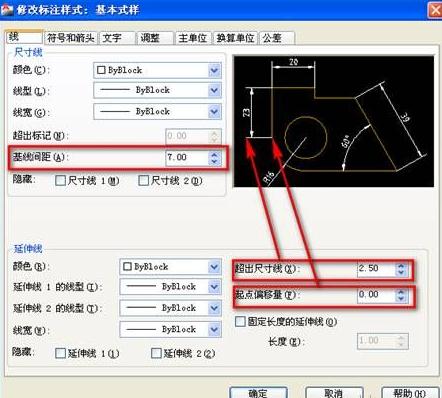Close the 修改标注样式 dialog
The image size is (442, 398).
pos(435,9)
